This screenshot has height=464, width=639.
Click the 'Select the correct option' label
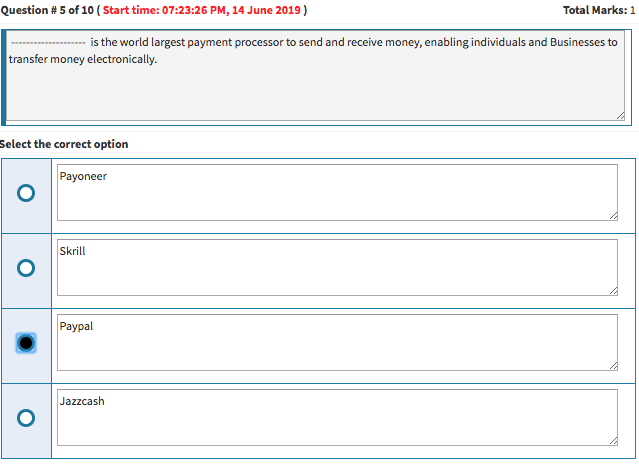pyautogui.click(x=64, y=144)
